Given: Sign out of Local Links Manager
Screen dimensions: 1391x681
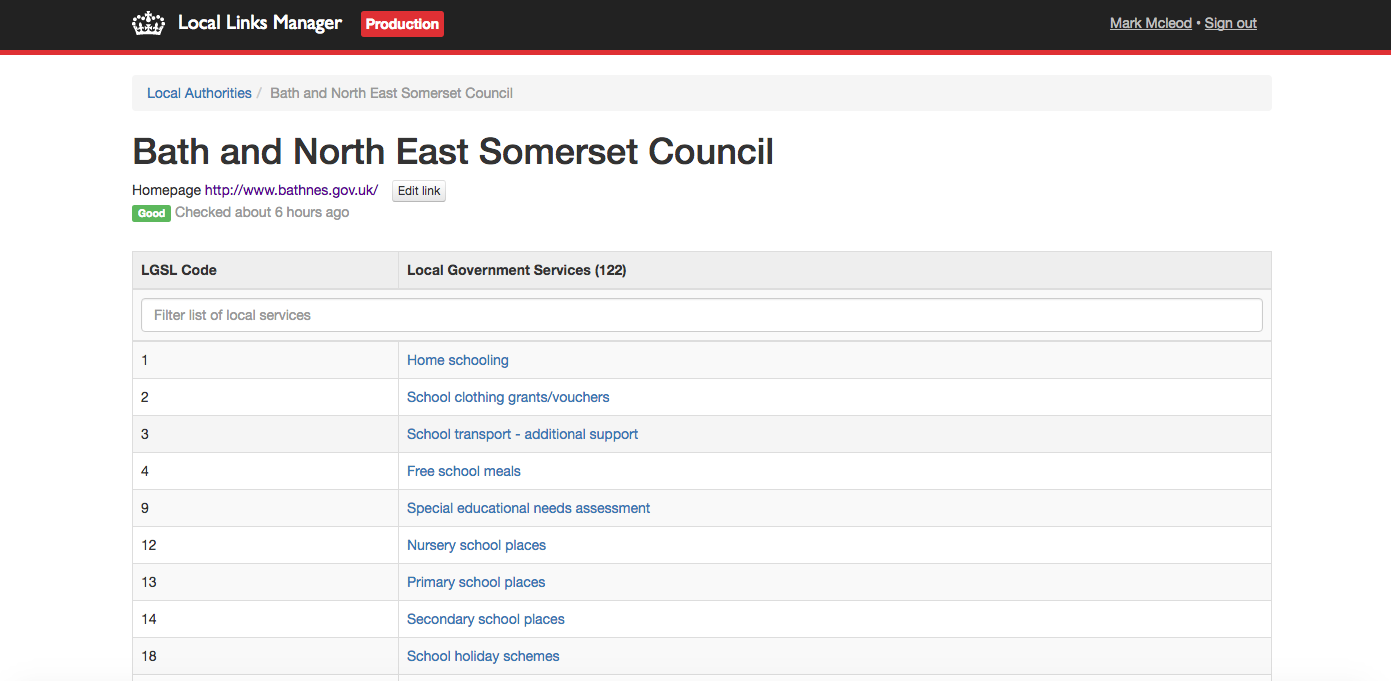Looking at the screenshot, I should [x=1230, y=22].
